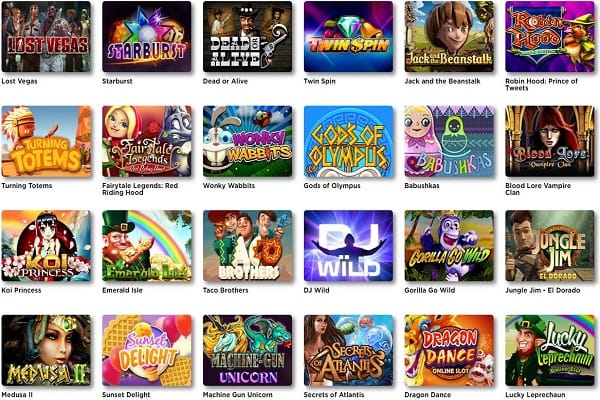The width and height of the screenshot is (600, 400).
Task: Click the Blood Lore Vampire Clan title
Action: [x=538, y=189]
